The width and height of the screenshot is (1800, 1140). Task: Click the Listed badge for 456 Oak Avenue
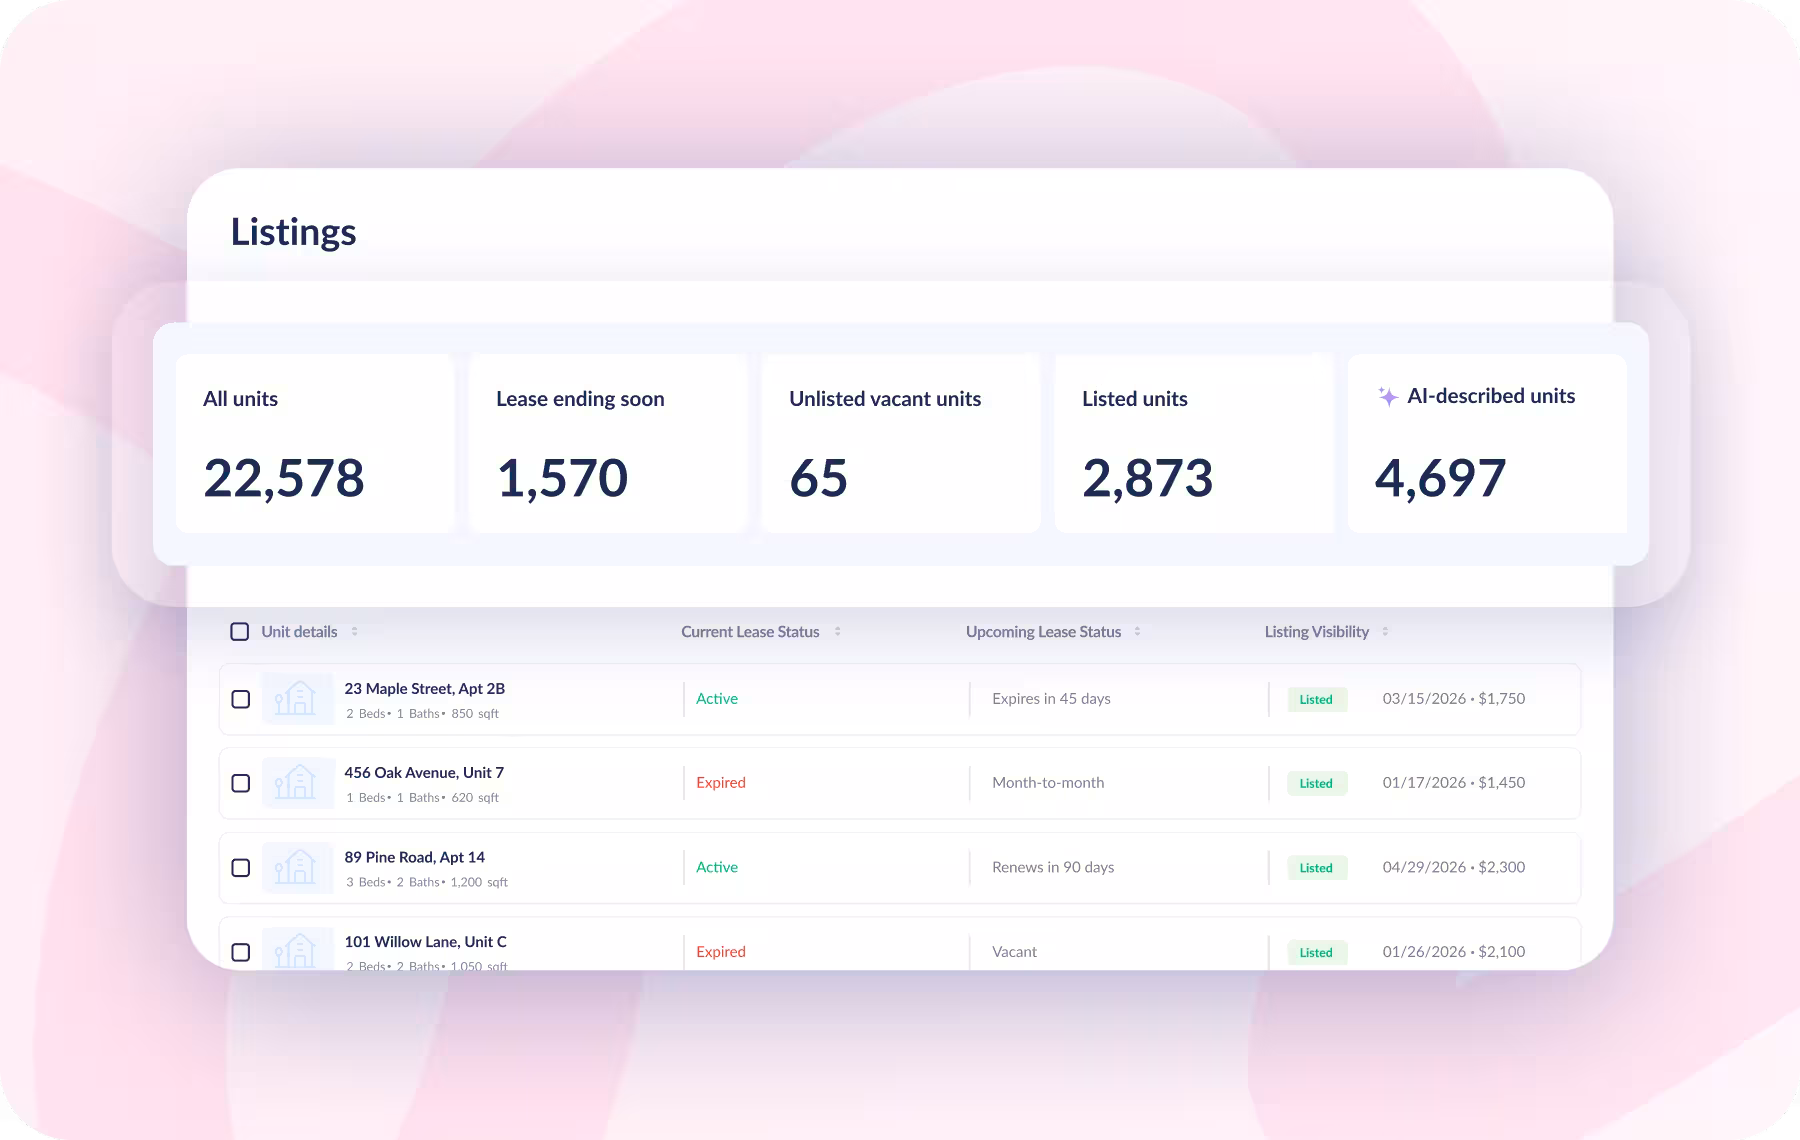pos(1316,783)
